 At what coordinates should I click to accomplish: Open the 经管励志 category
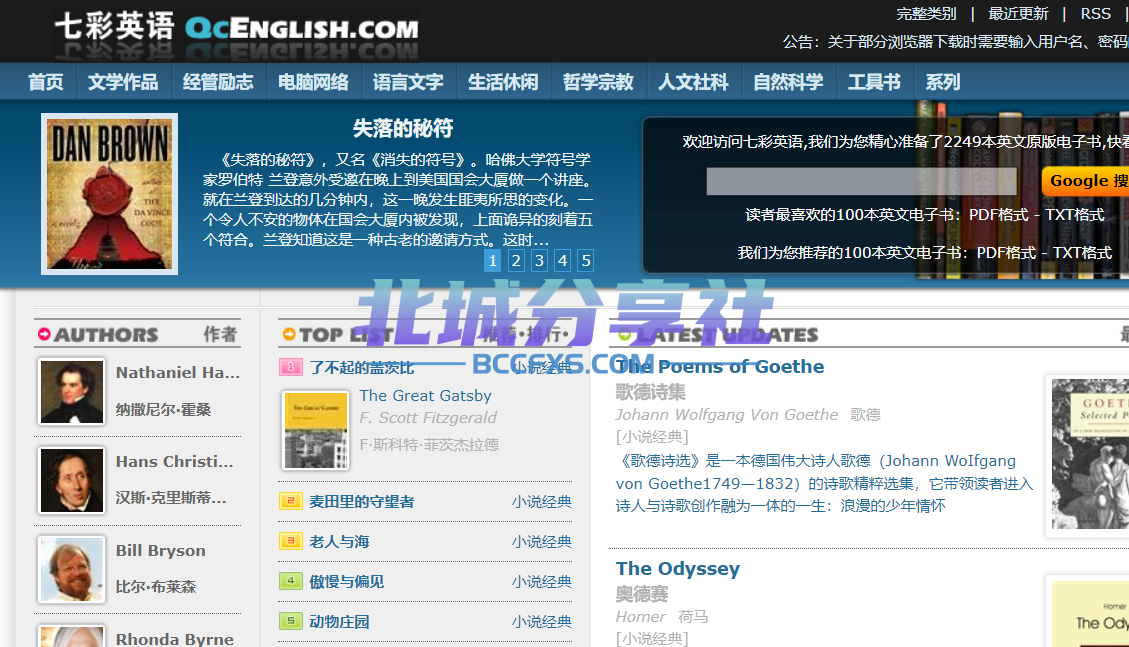tap(218, 82)
